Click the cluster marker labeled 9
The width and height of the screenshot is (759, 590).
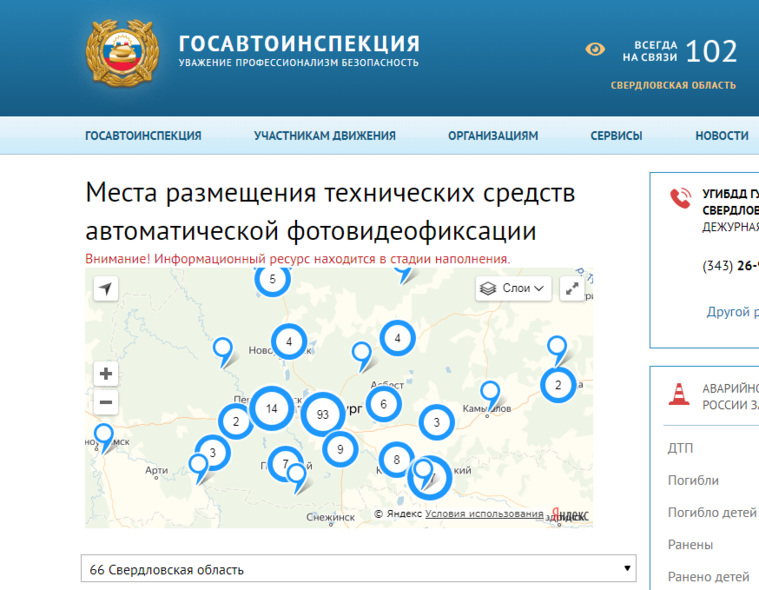click(x=340, y=449)
